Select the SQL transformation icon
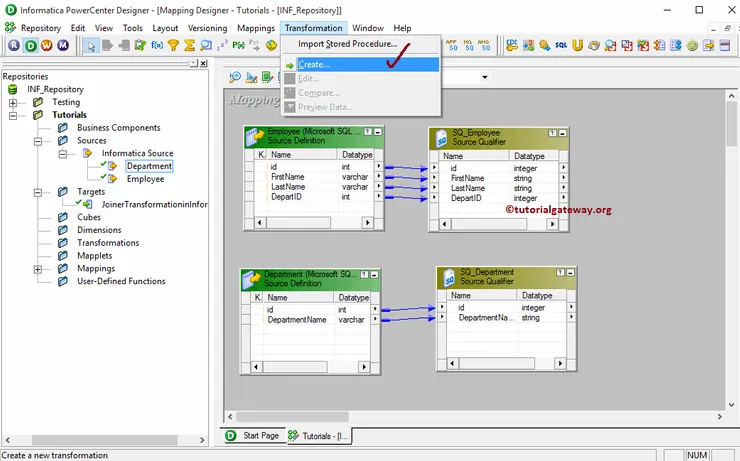Screen dimensions: 740x461 pos(561,45)
